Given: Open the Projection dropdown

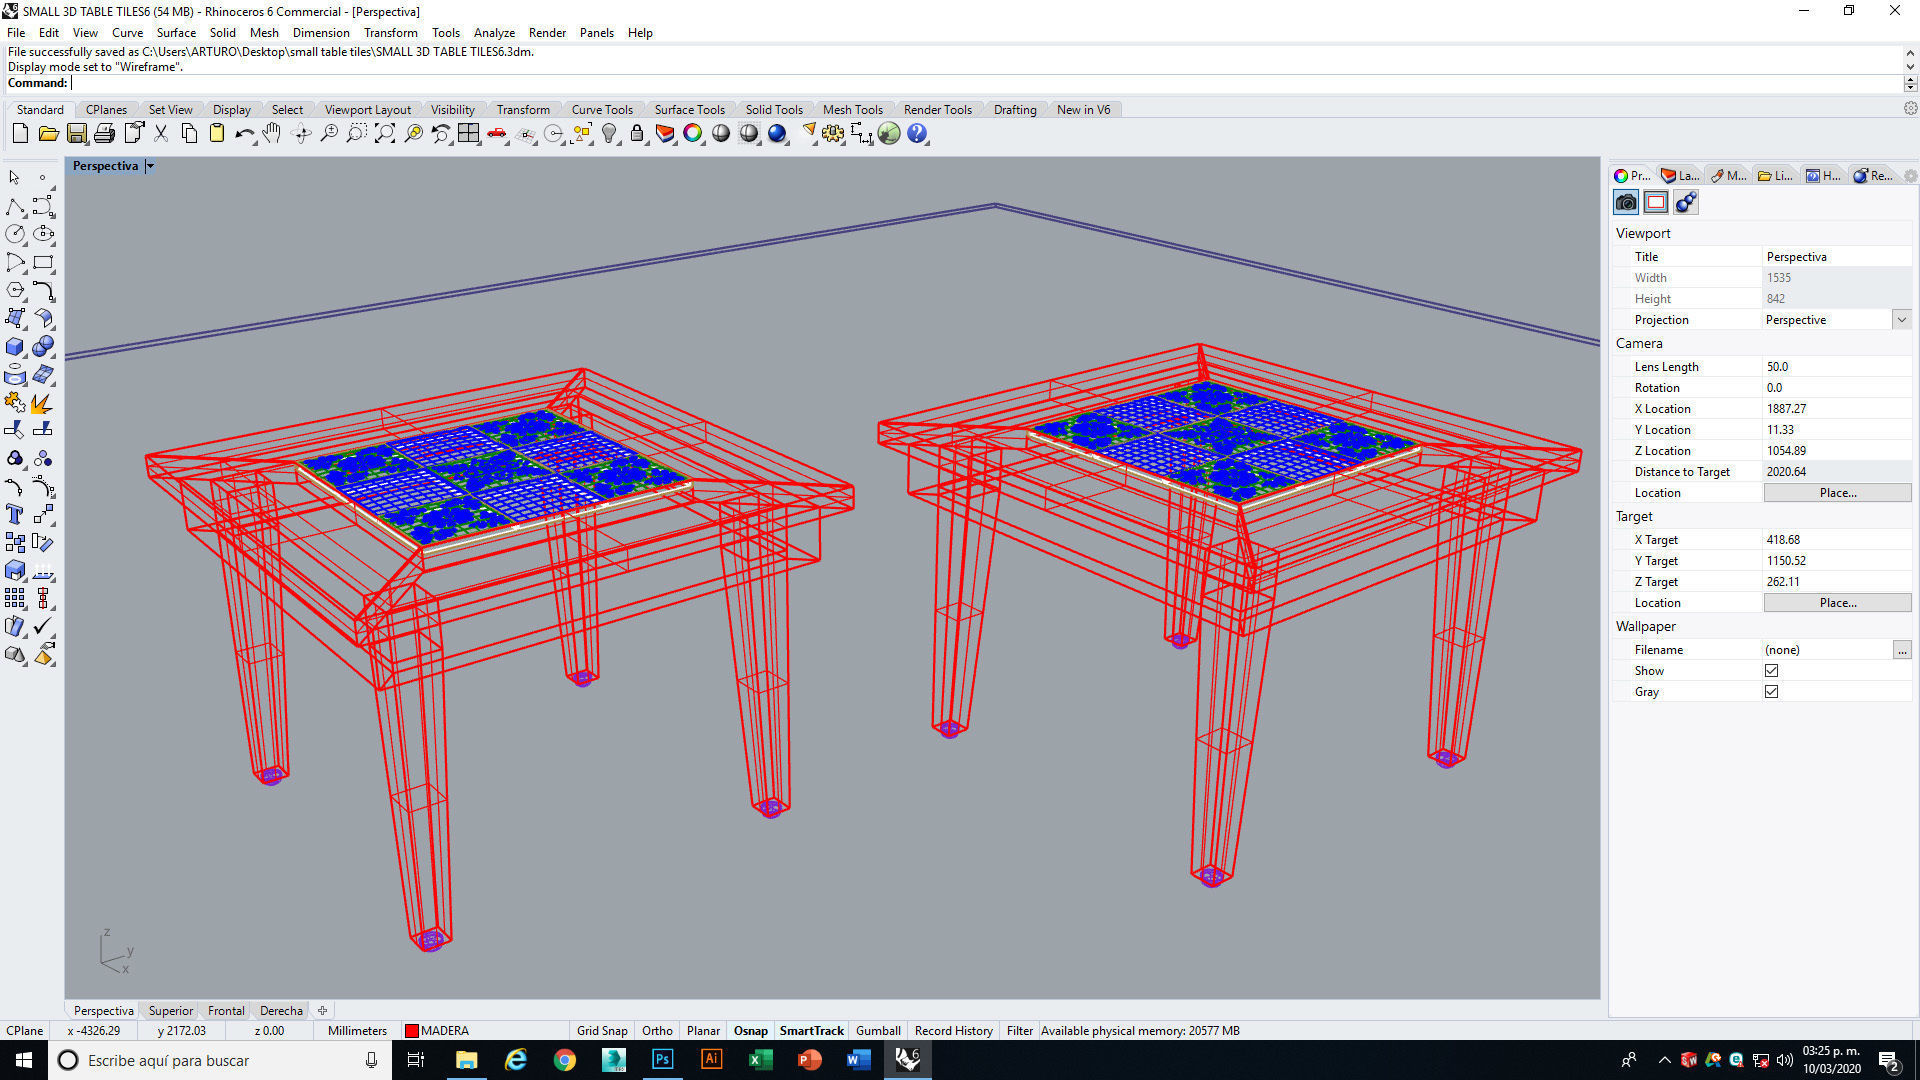Looking at the screenshot, I should (1901, 320).
